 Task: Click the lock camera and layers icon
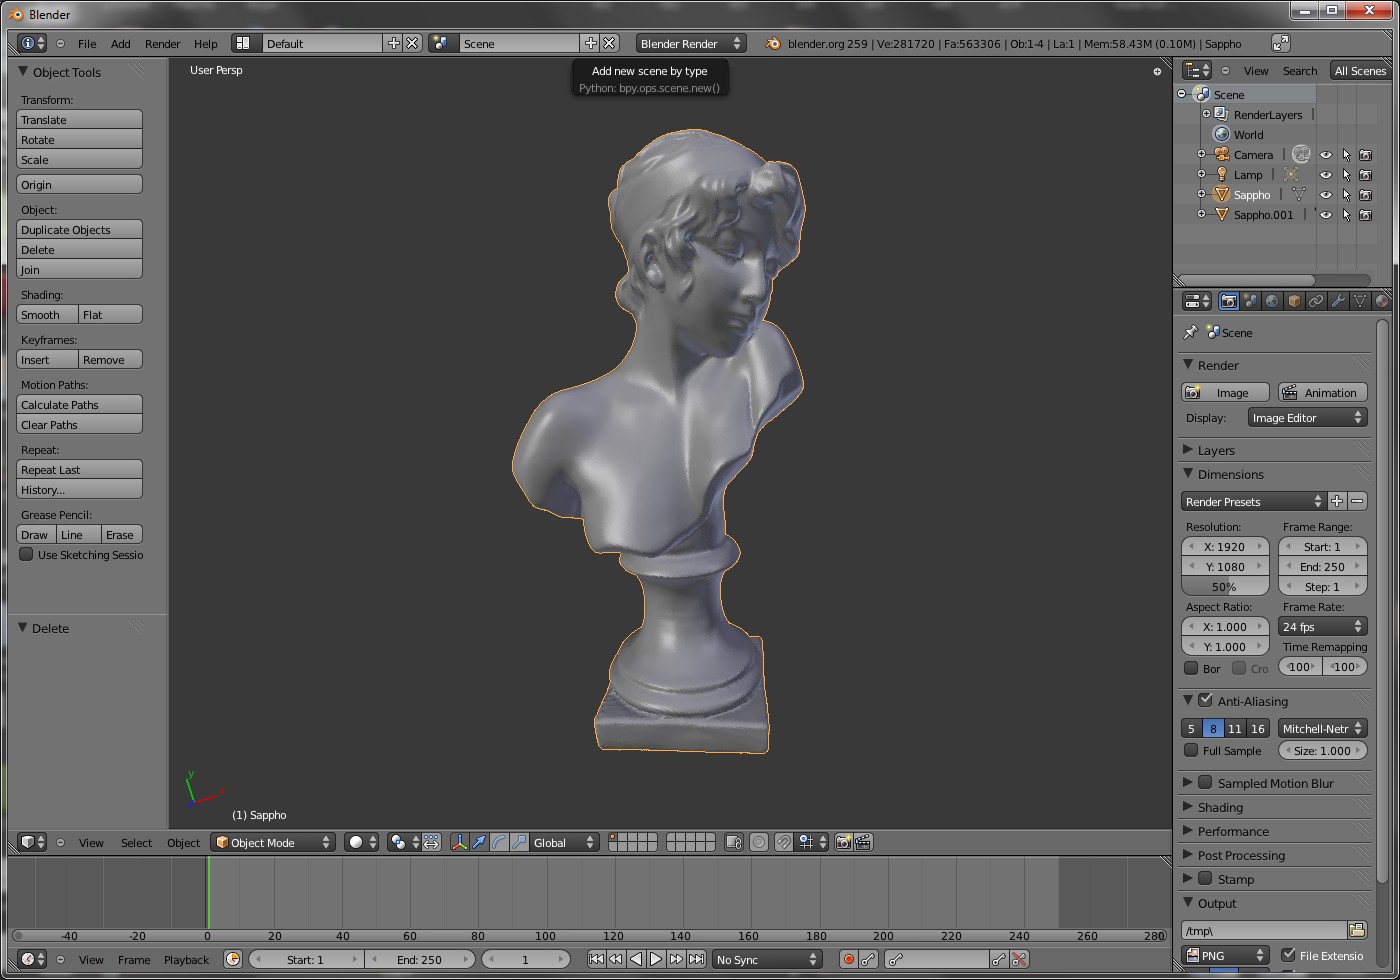(733, 842)
